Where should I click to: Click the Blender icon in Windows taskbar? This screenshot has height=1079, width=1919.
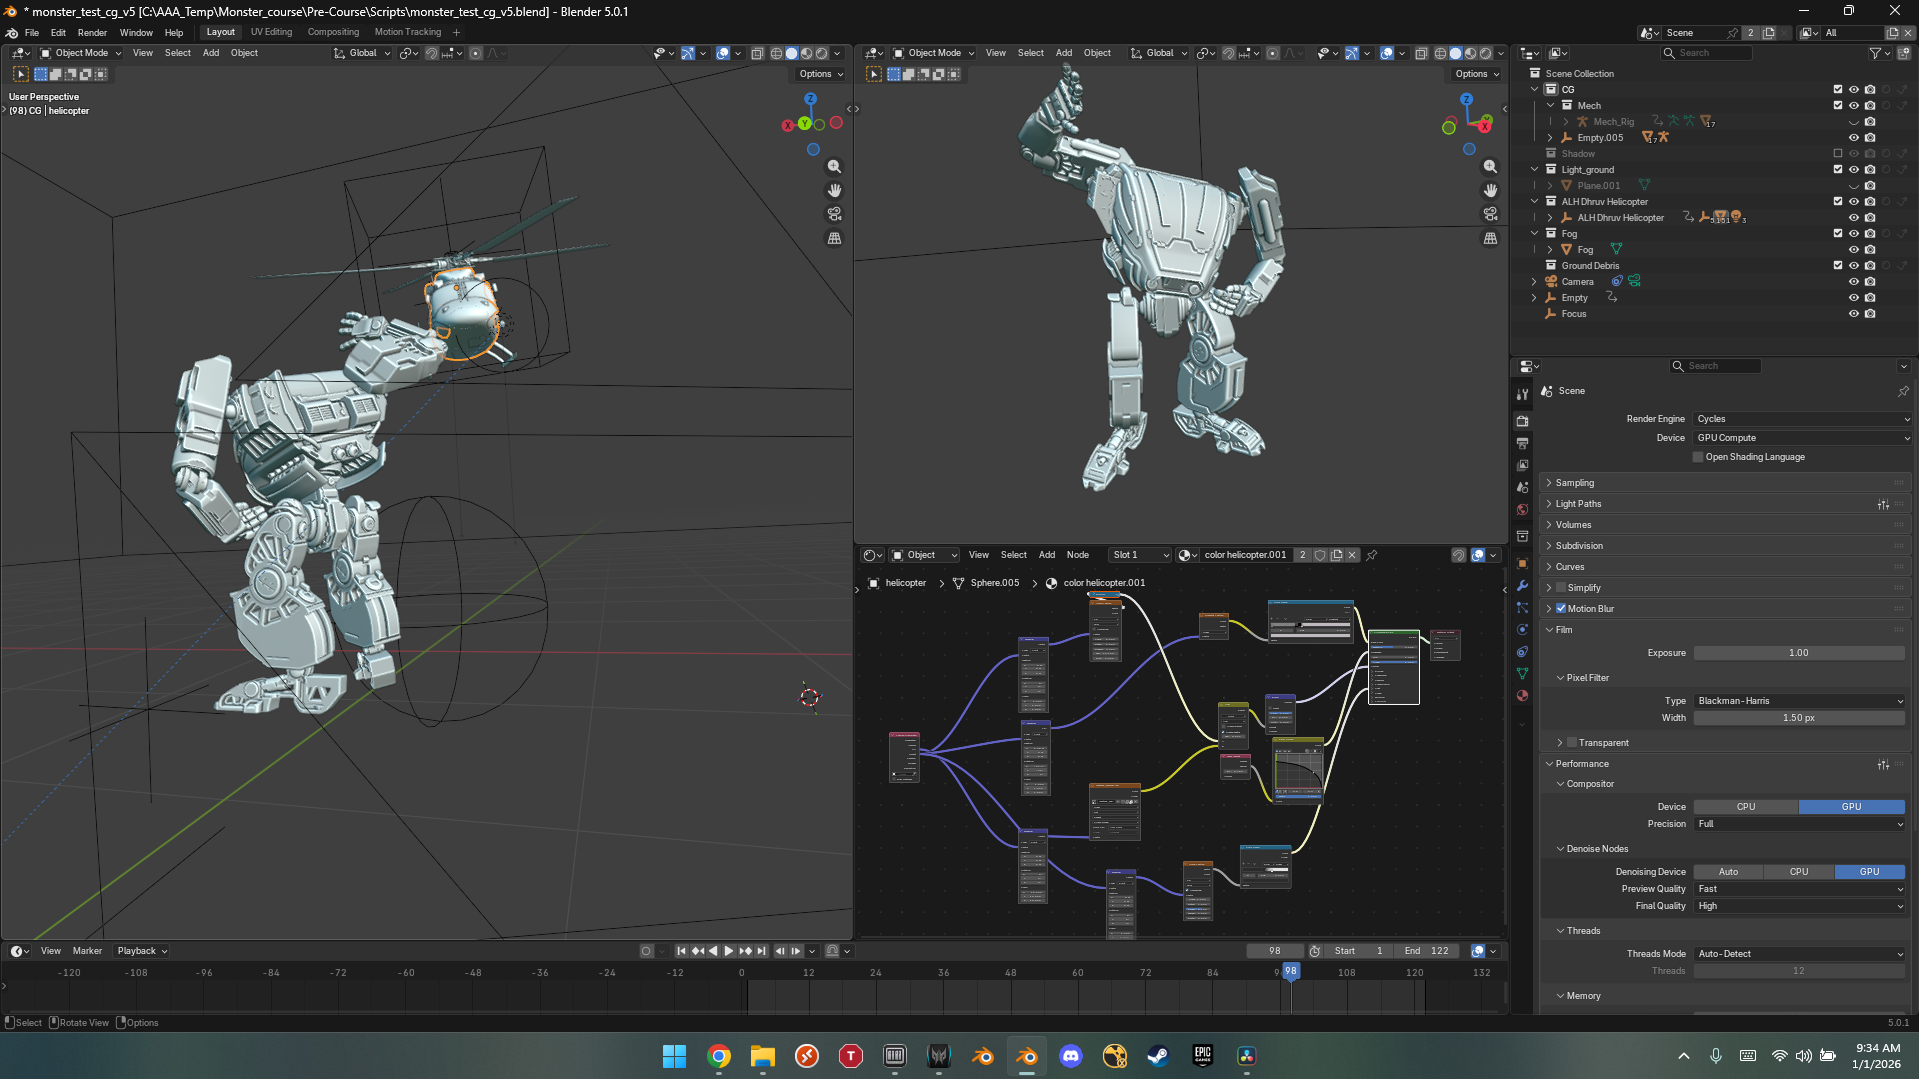pyautogui.click(x=1026, y=1056)
